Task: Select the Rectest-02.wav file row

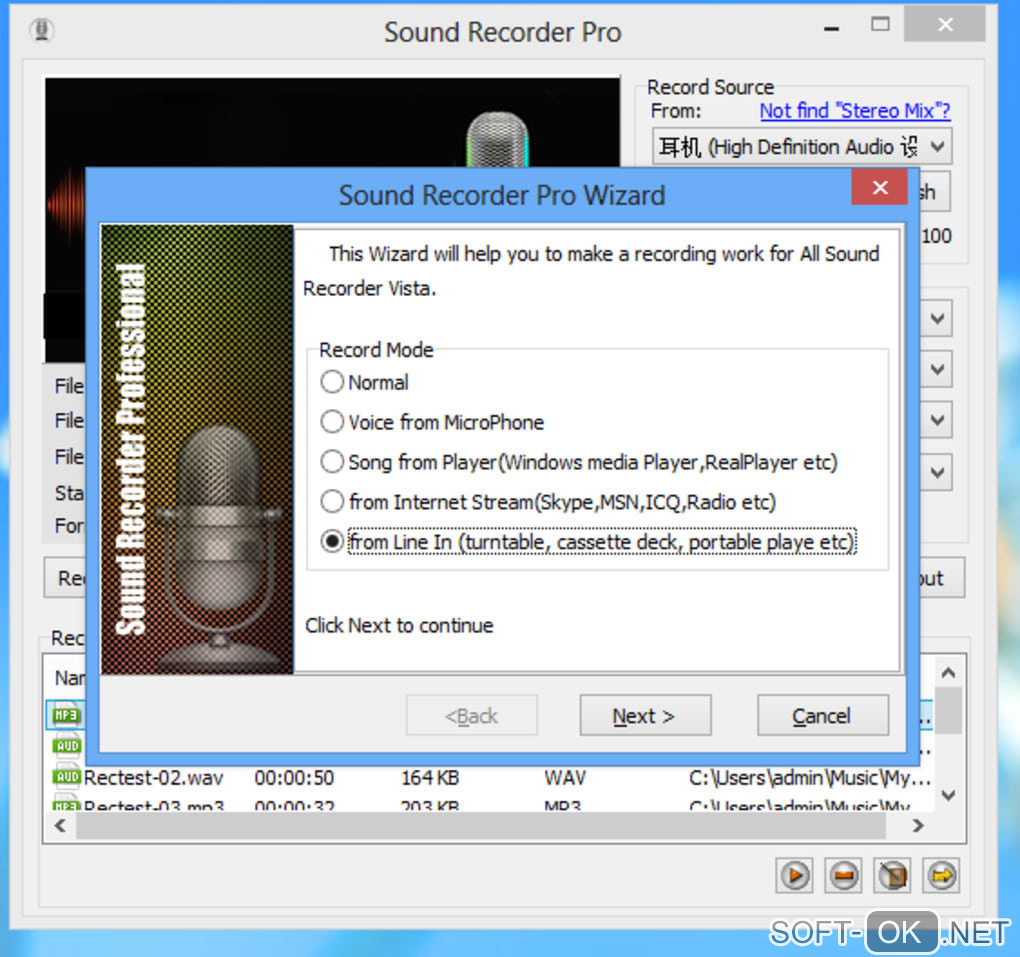Action: tap(491, 777)
